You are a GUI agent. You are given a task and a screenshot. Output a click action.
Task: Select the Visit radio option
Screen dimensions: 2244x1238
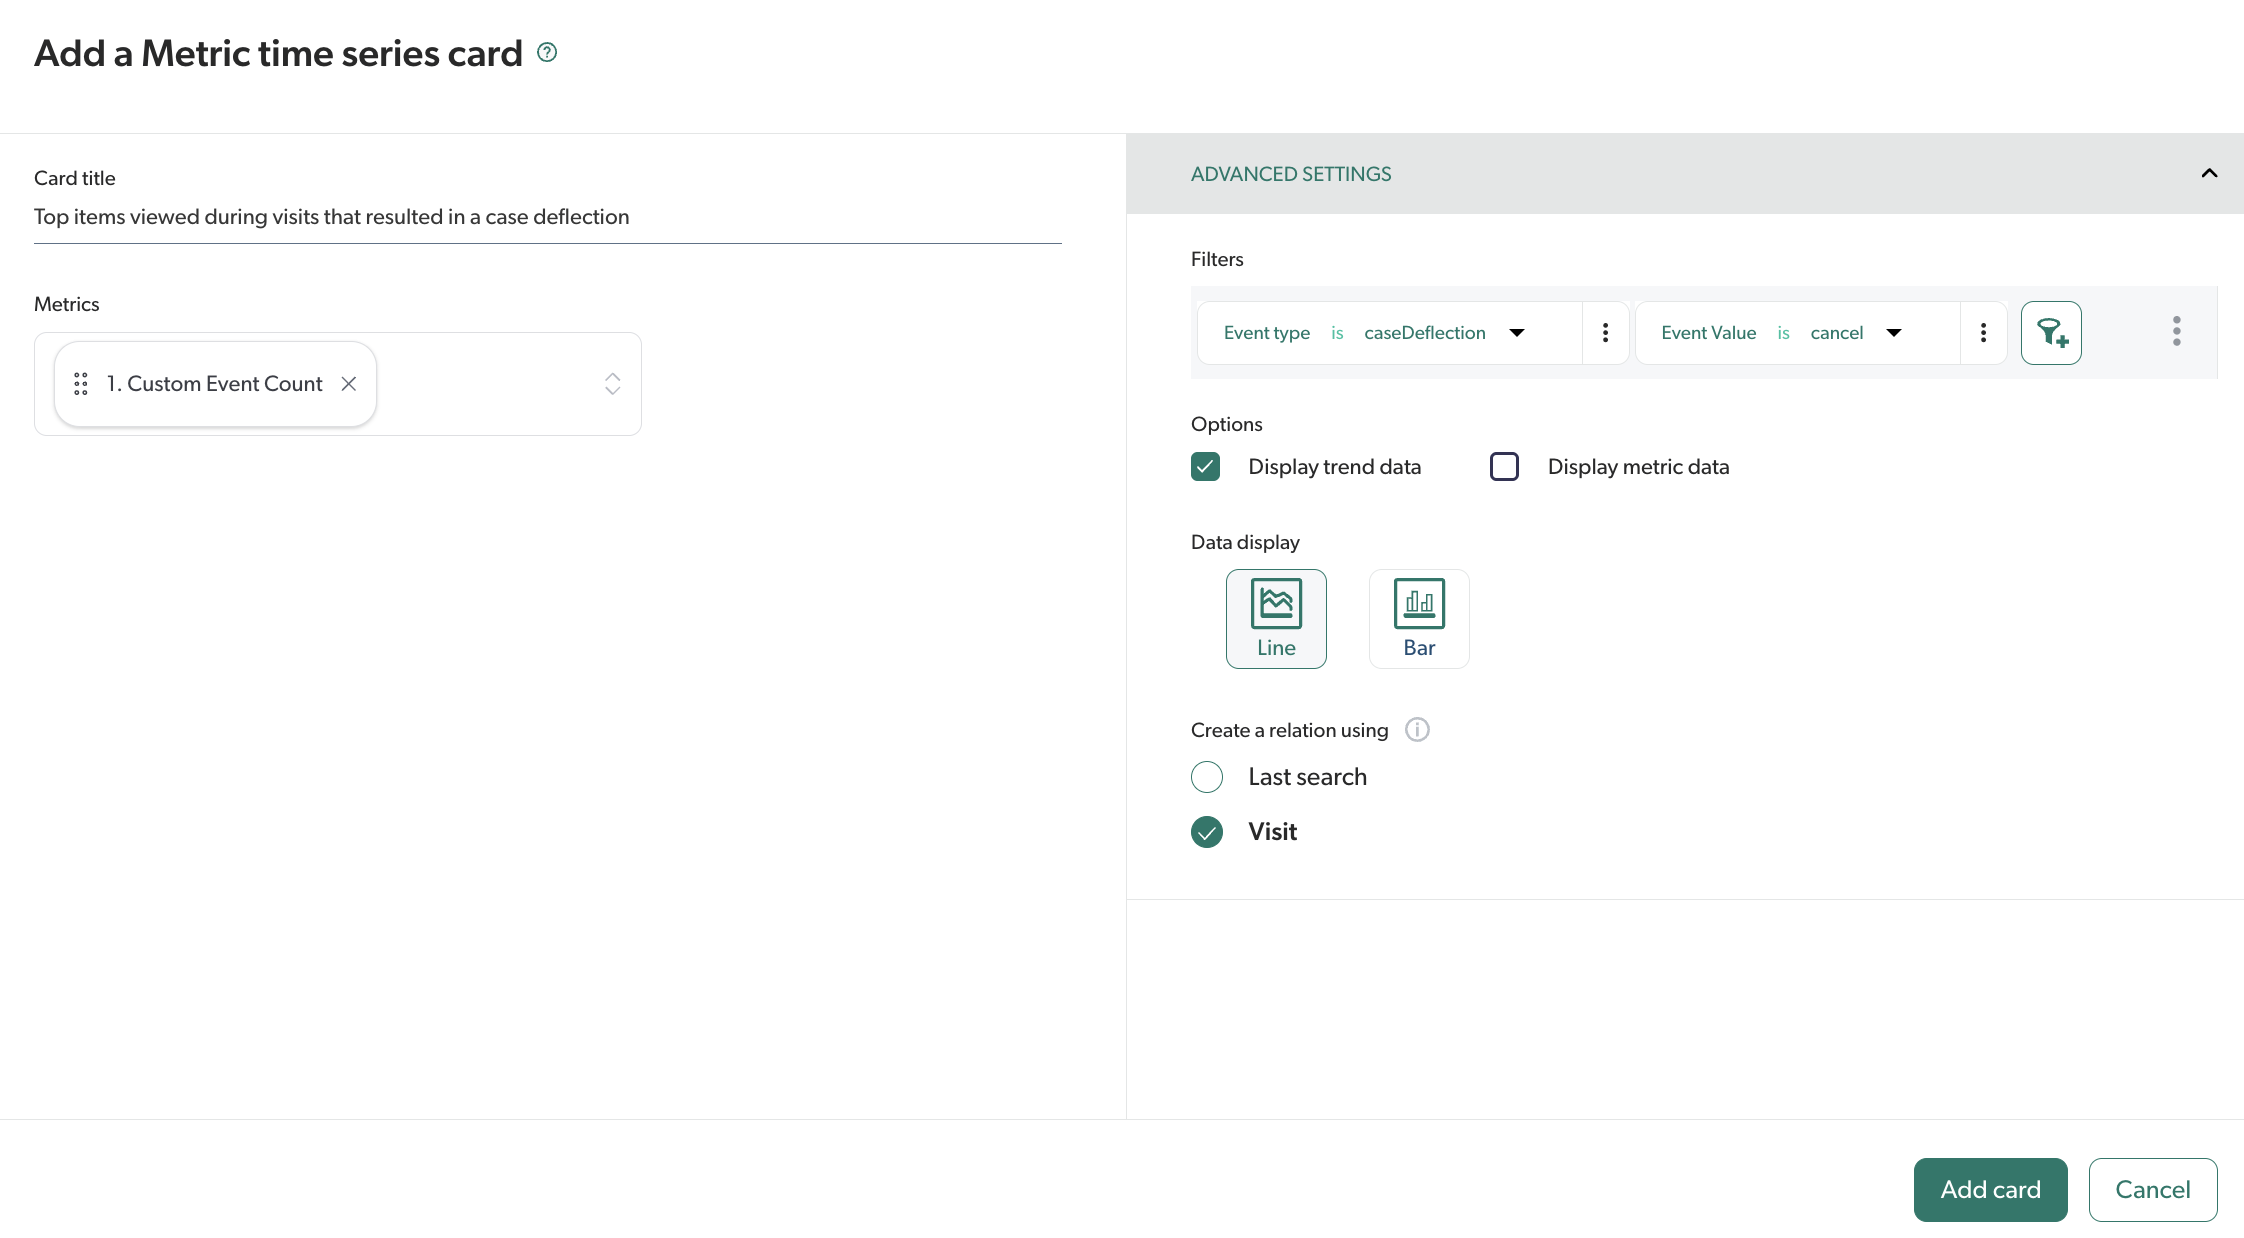[1207, 832]
